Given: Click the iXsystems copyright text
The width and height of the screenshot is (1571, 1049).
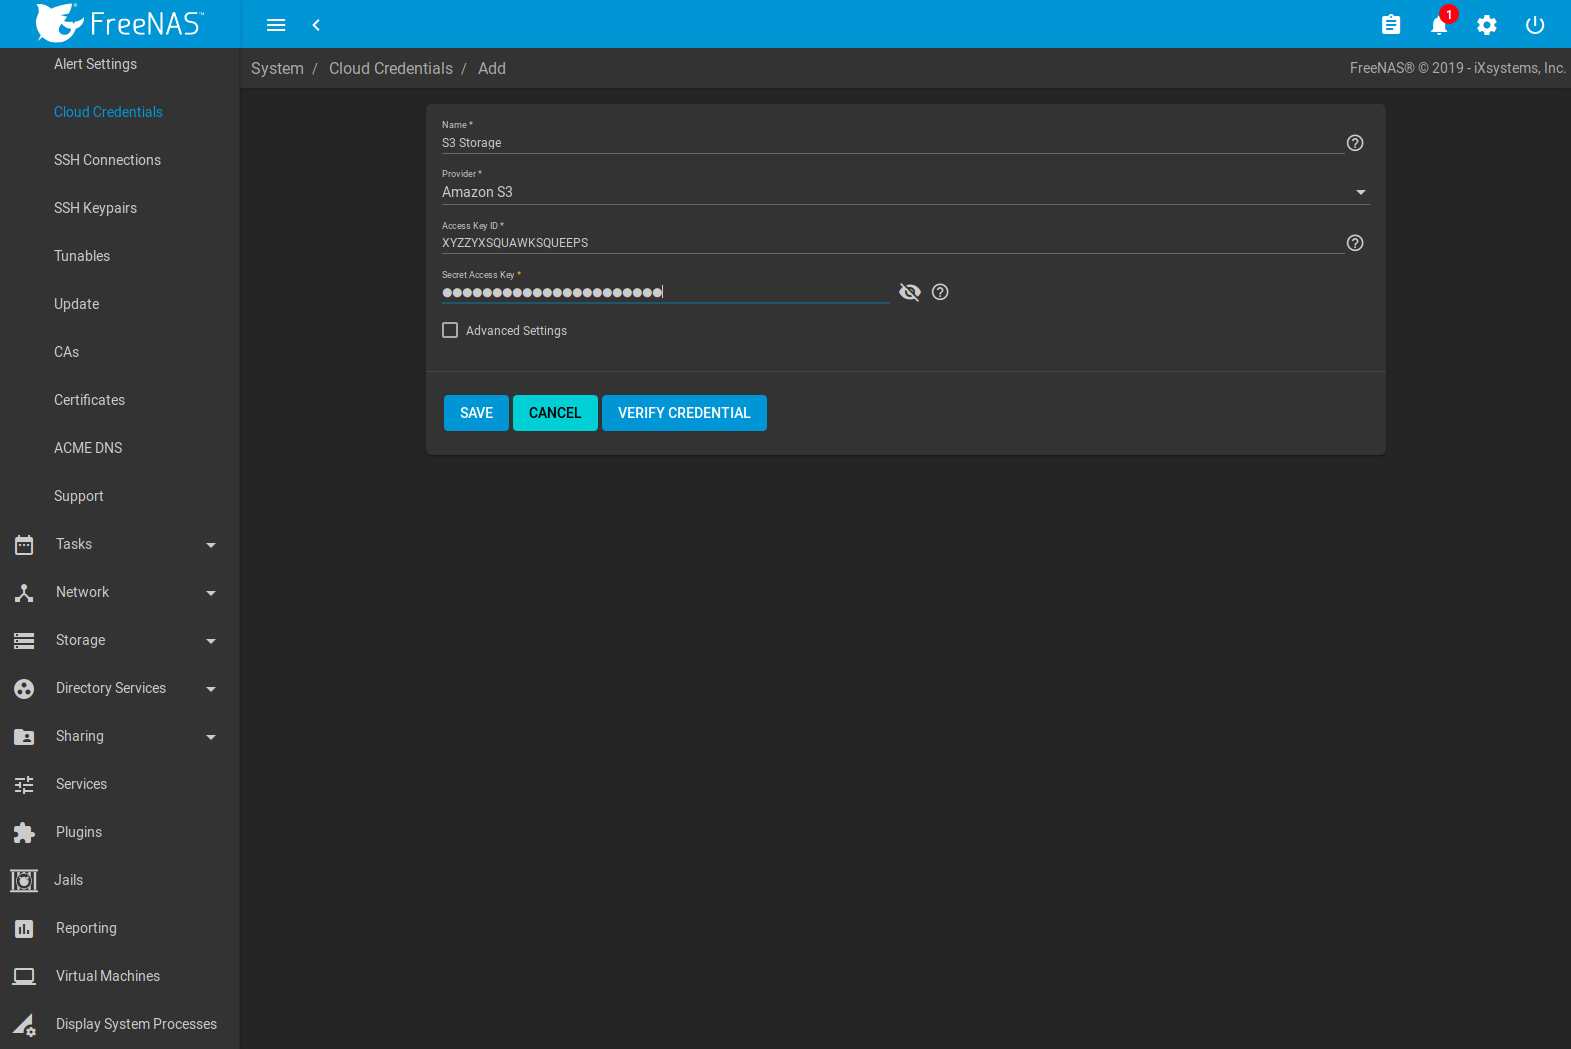Looking at the screenshot, I should point(1457,68).
